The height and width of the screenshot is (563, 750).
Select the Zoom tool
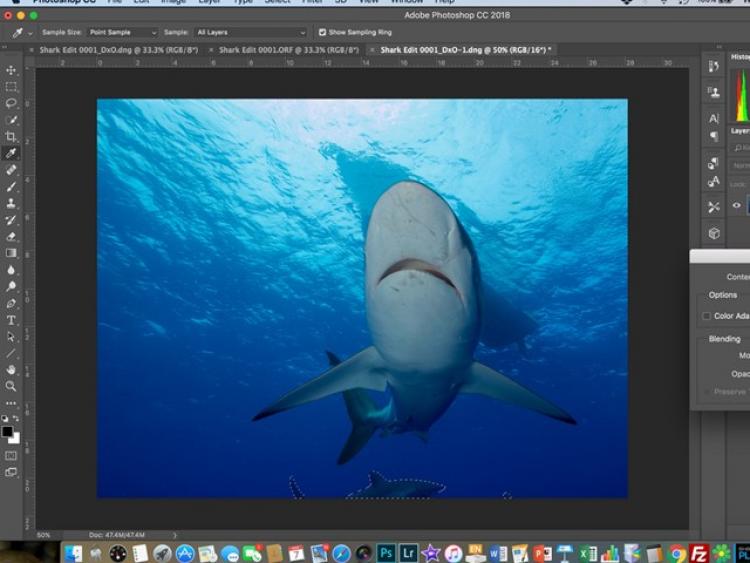11,386
